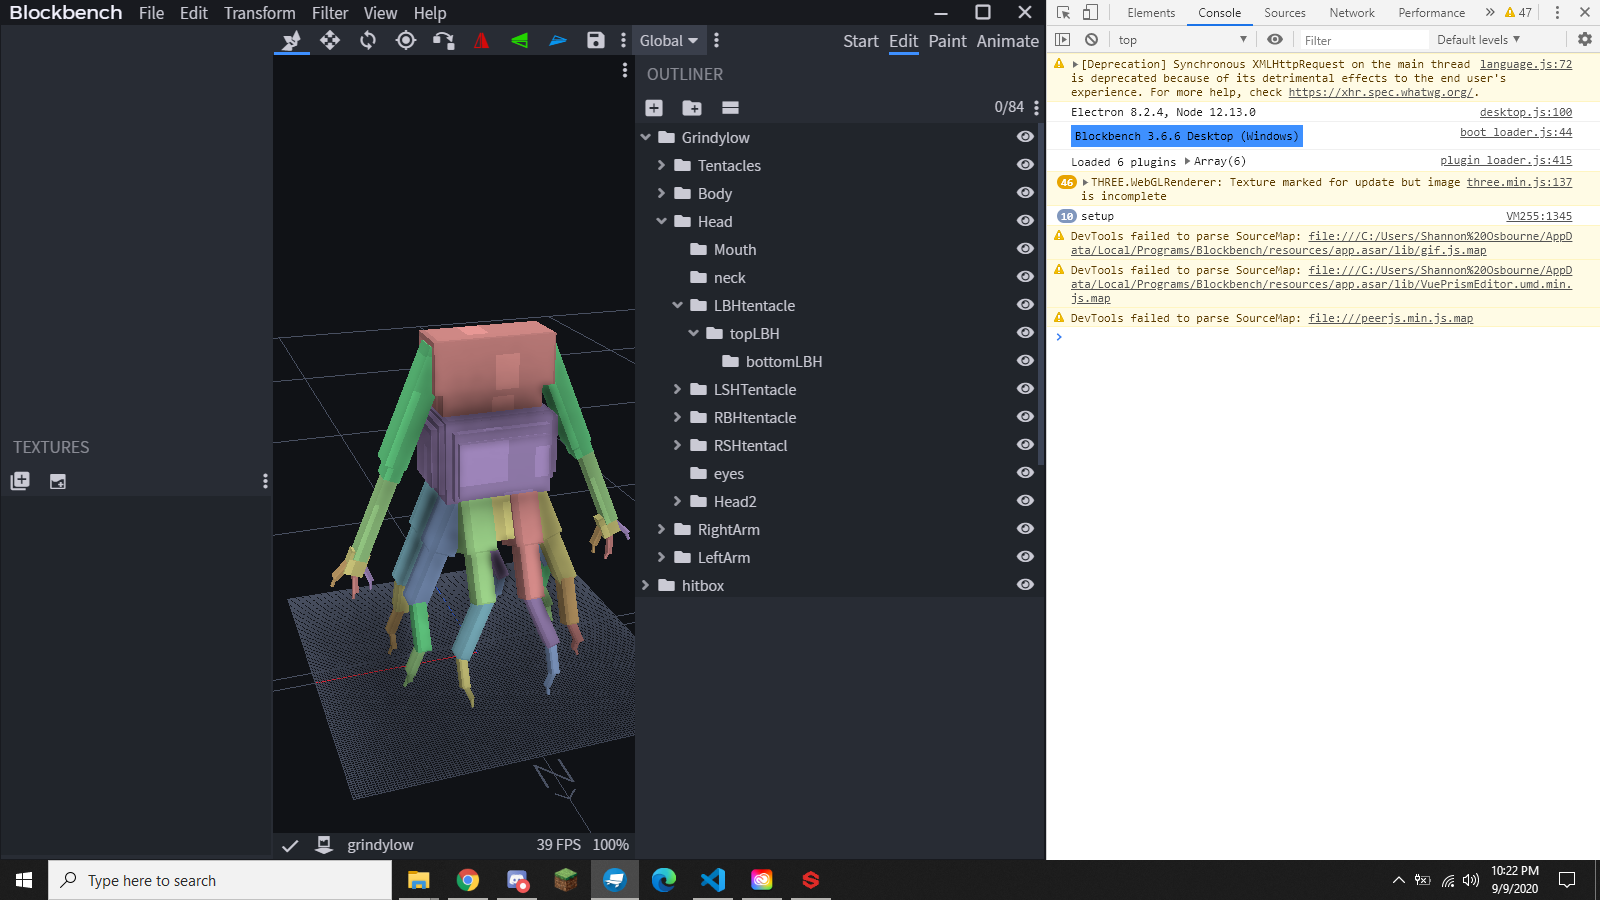Collapse the Head group
The height and width of the screenshot is (900, 1600).
pyautogui.click(x=662, y=221)
